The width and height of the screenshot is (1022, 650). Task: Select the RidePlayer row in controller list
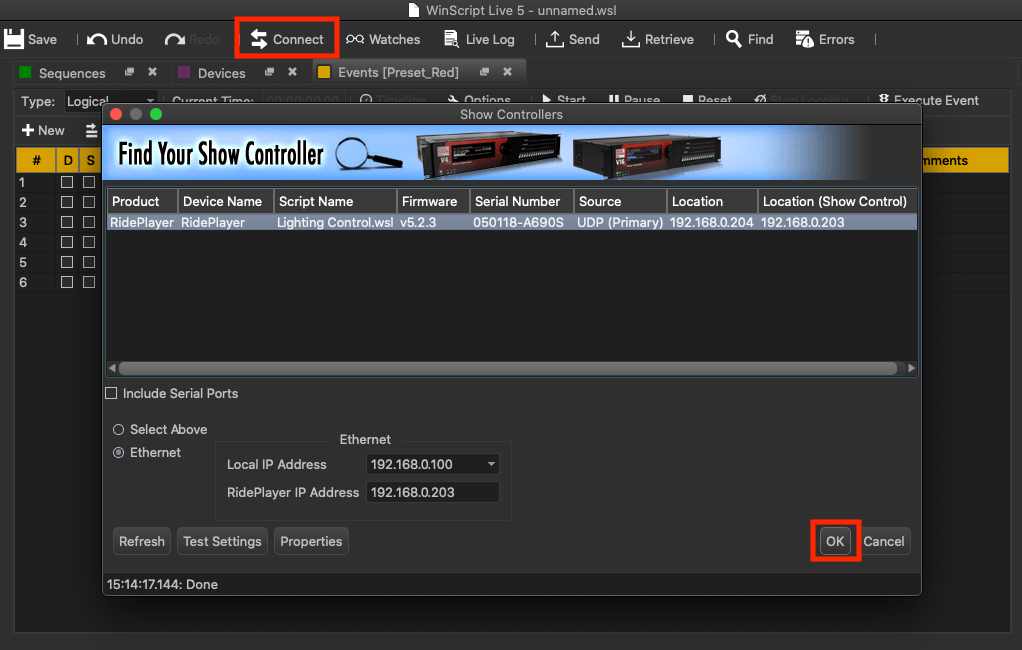point(512,222)
